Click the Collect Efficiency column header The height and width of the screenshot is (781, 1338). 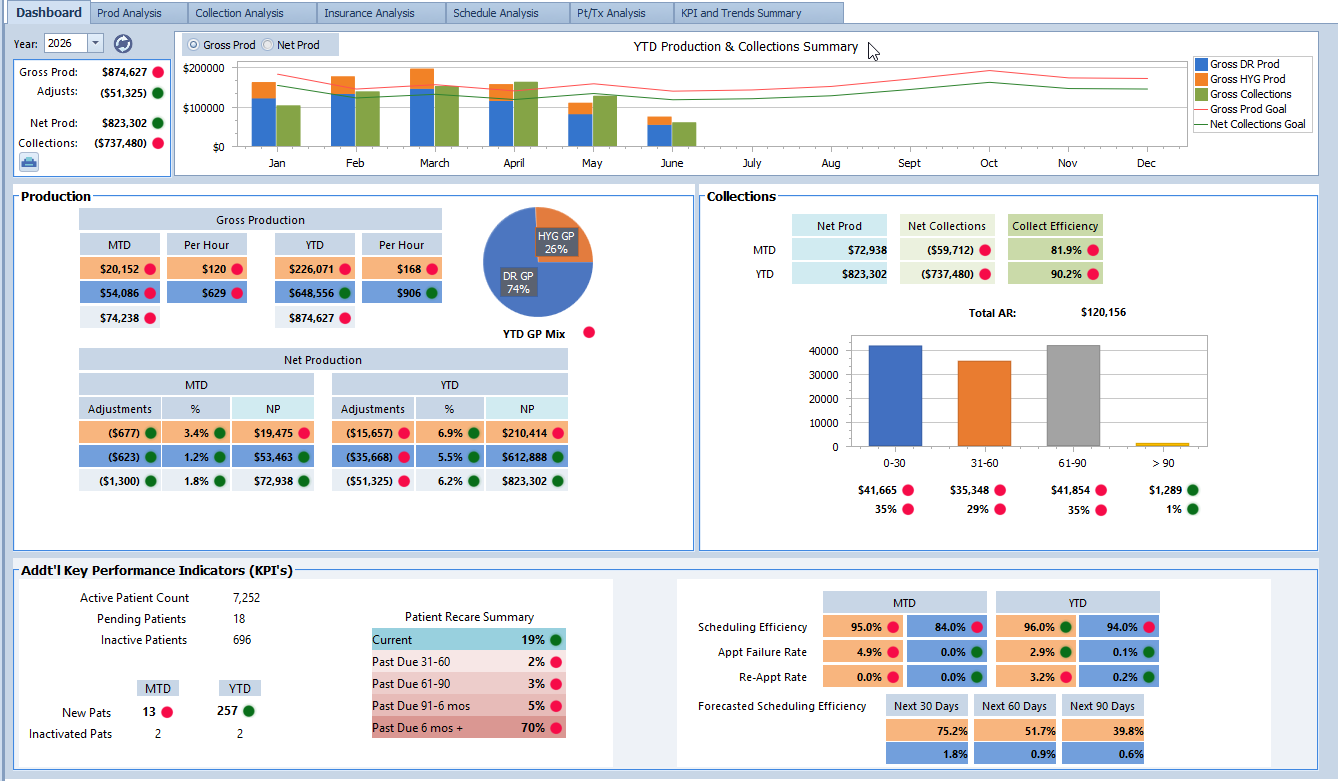(x=1055, y=226)
